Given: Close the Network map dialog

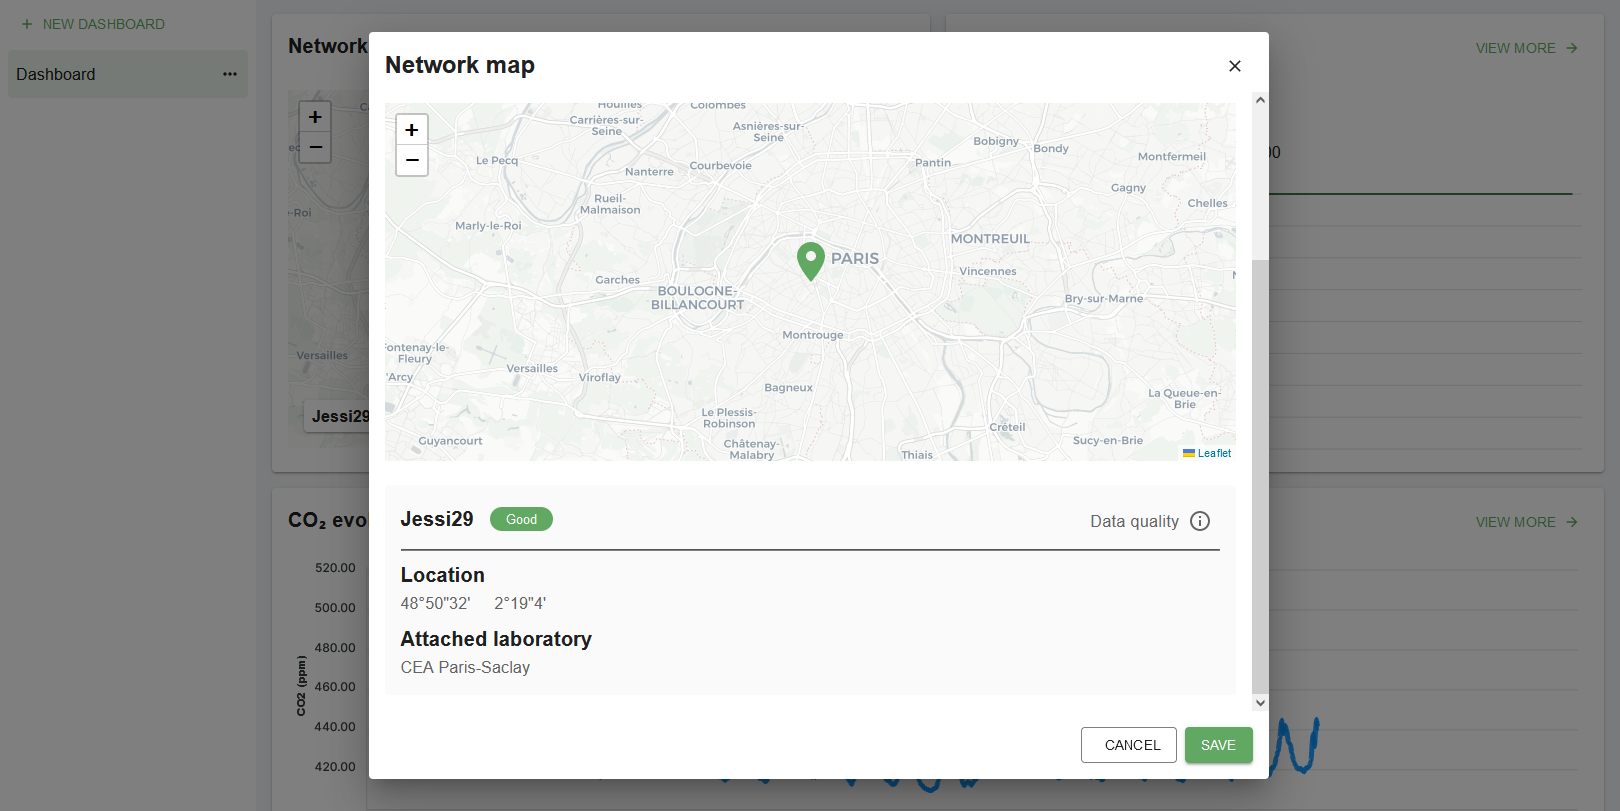Looking at the screenshot, I should tap(1235, 66).
